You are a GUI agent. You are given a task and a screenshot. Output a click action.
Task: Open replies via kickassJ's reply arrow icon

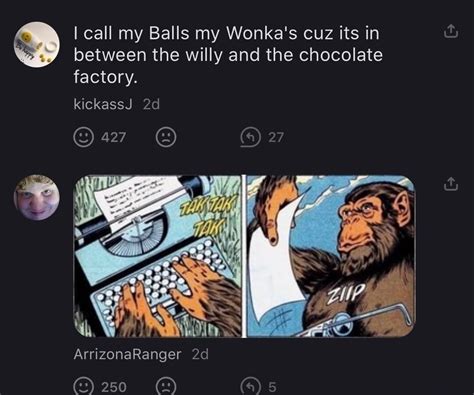[x=251, y=137]
